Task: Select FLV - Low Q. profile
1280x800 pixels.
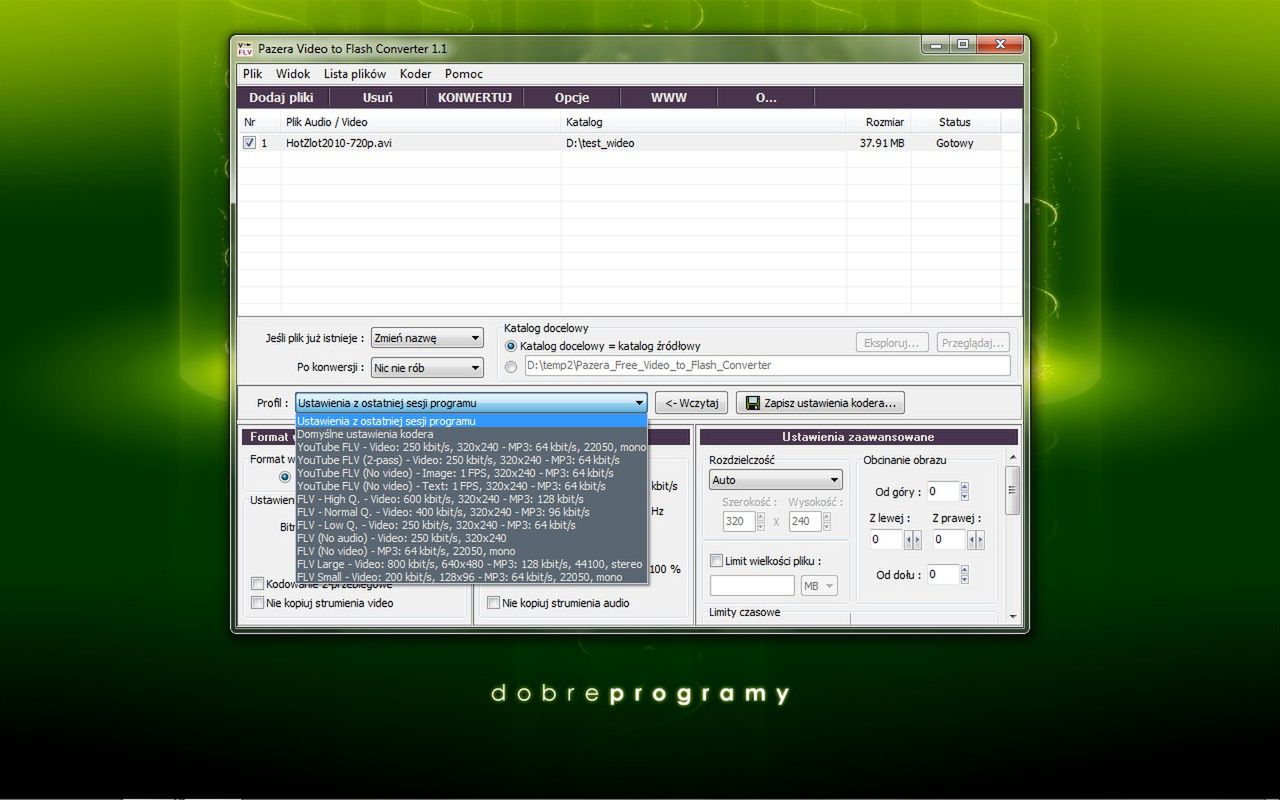Action: (x=472, y=525)
